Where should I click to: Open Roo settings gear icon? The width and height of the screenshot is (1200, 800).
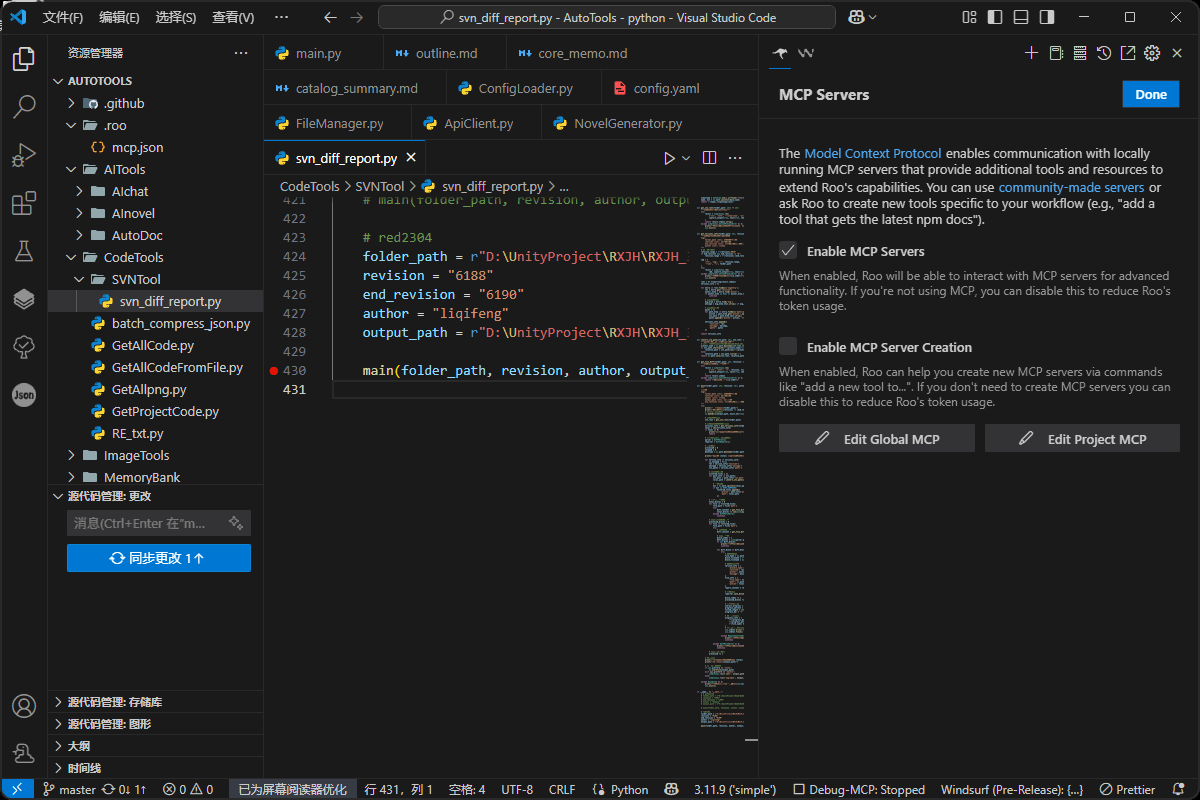1151,53
